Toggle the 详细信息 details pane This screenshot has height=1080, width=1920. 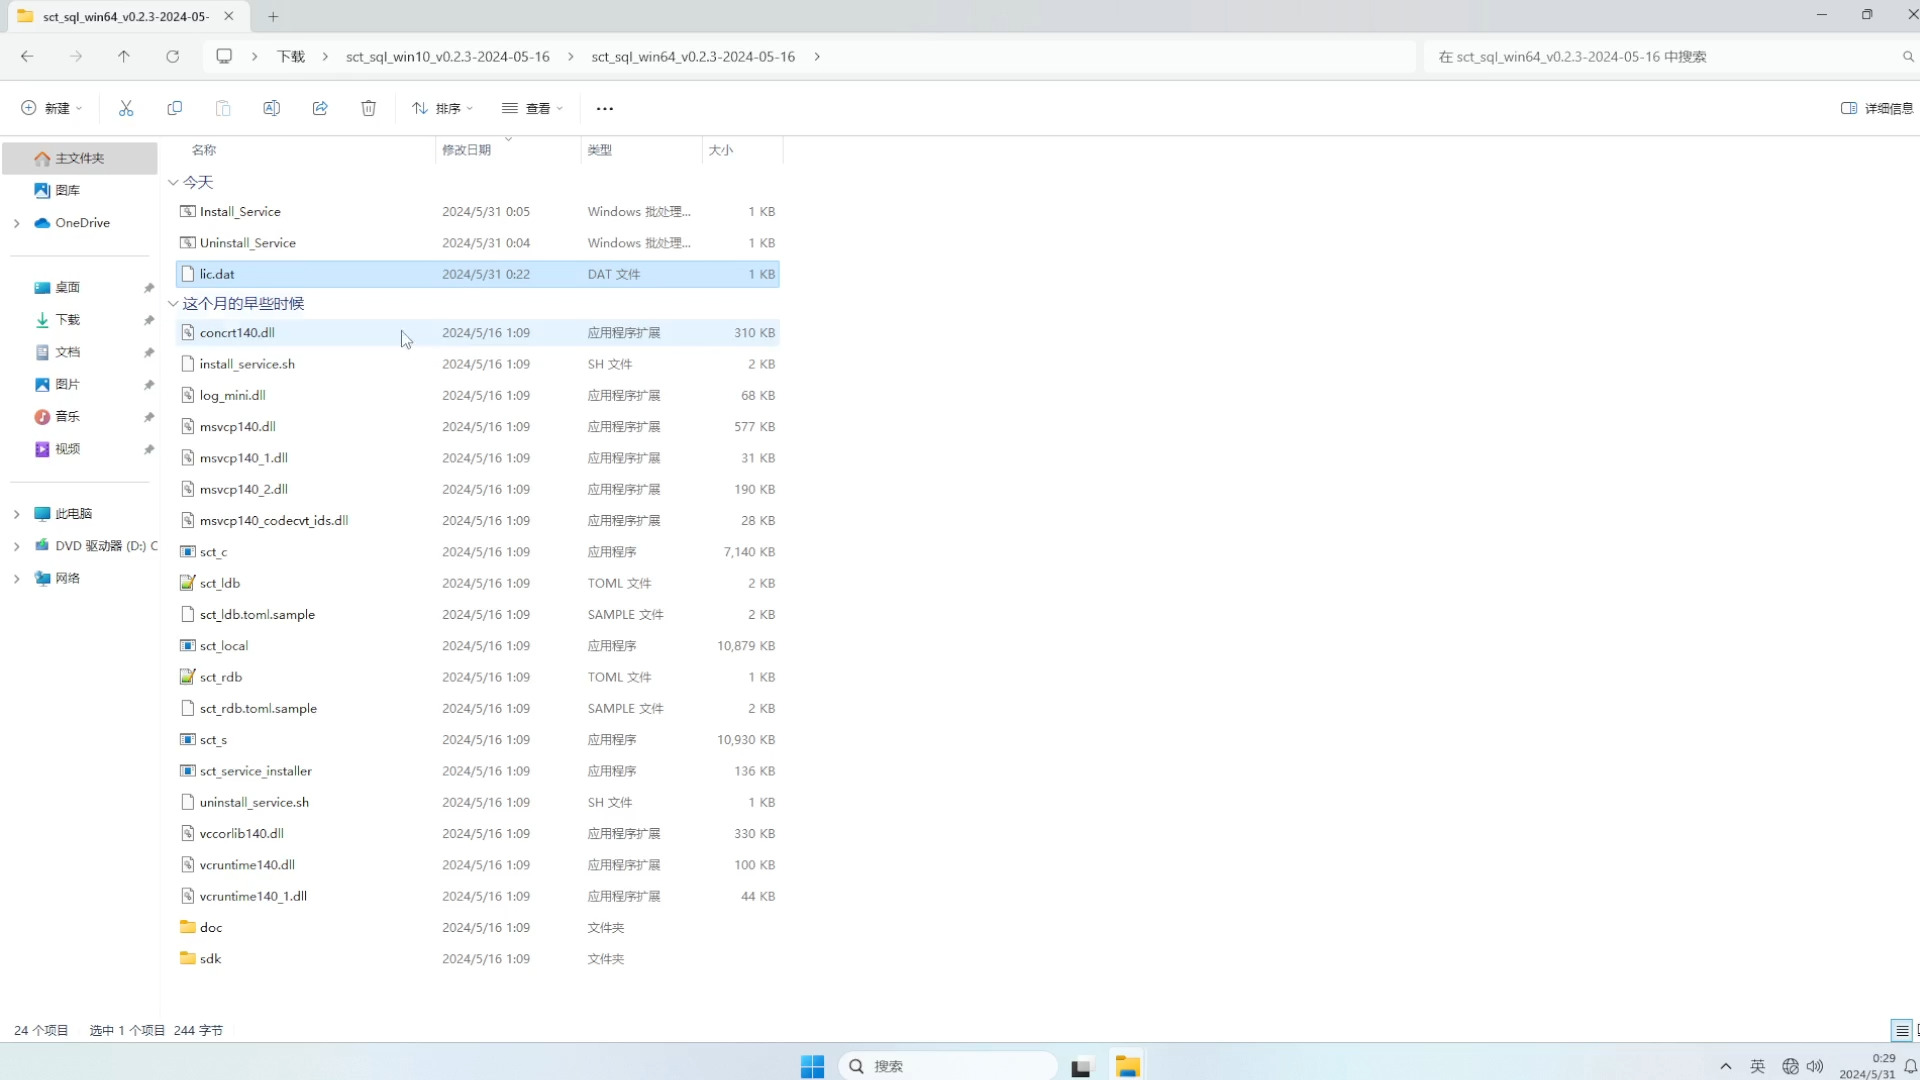tap(1876, 108)
